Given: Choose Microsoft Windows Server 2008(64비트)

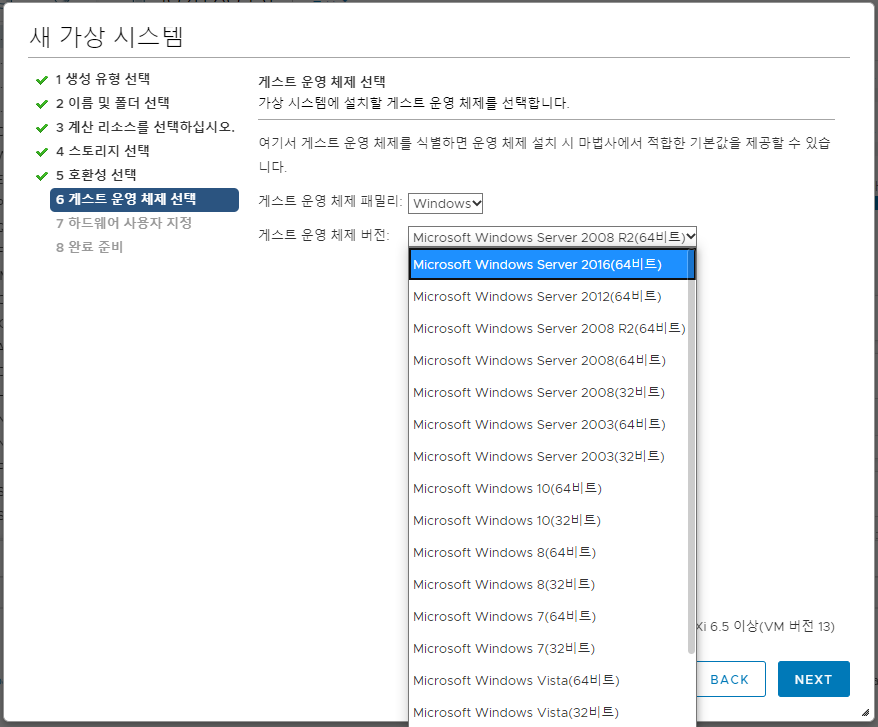Looking at the screenshot, I should [549, 360].
